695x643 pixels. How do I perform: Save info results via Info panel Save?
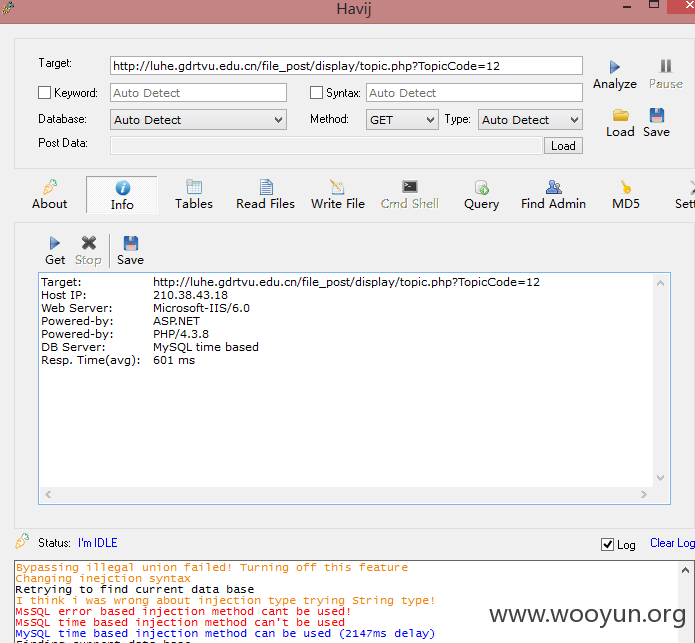pyautogui.click(x=130, y=251)
